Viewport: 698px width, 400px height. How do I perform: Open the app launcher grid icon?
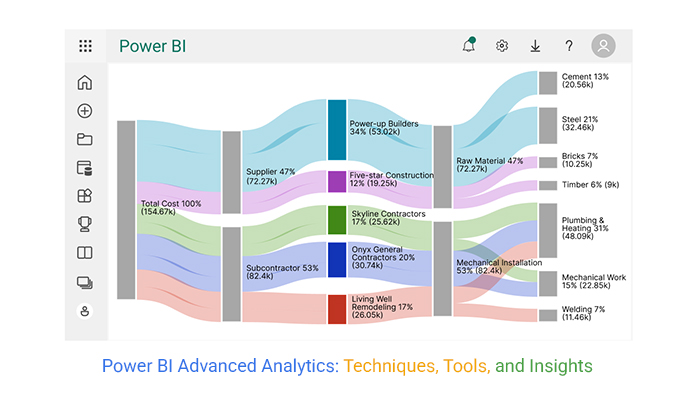pos(85,46)
